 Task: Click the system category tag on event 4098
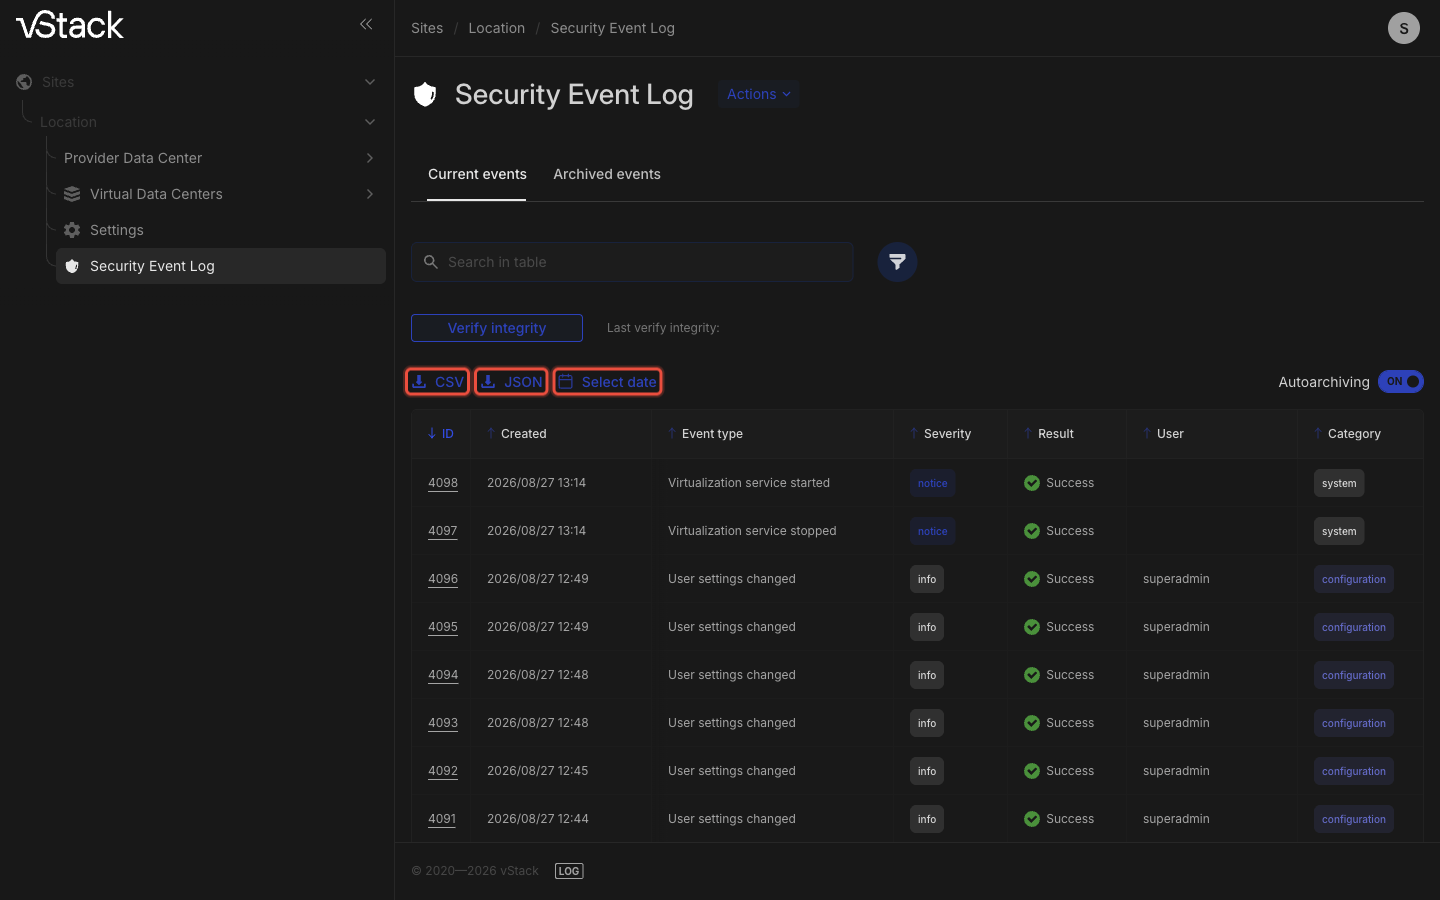[1339, 483]
